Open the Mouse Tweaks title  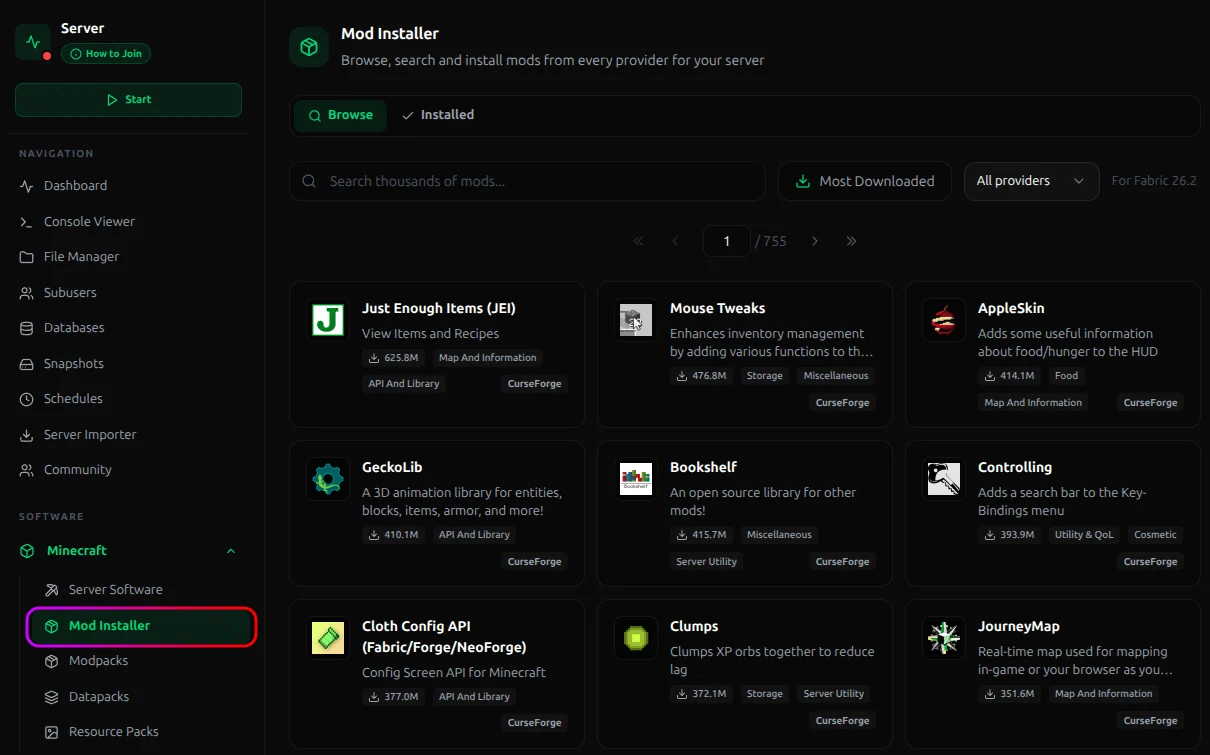(x=718, y=309)
